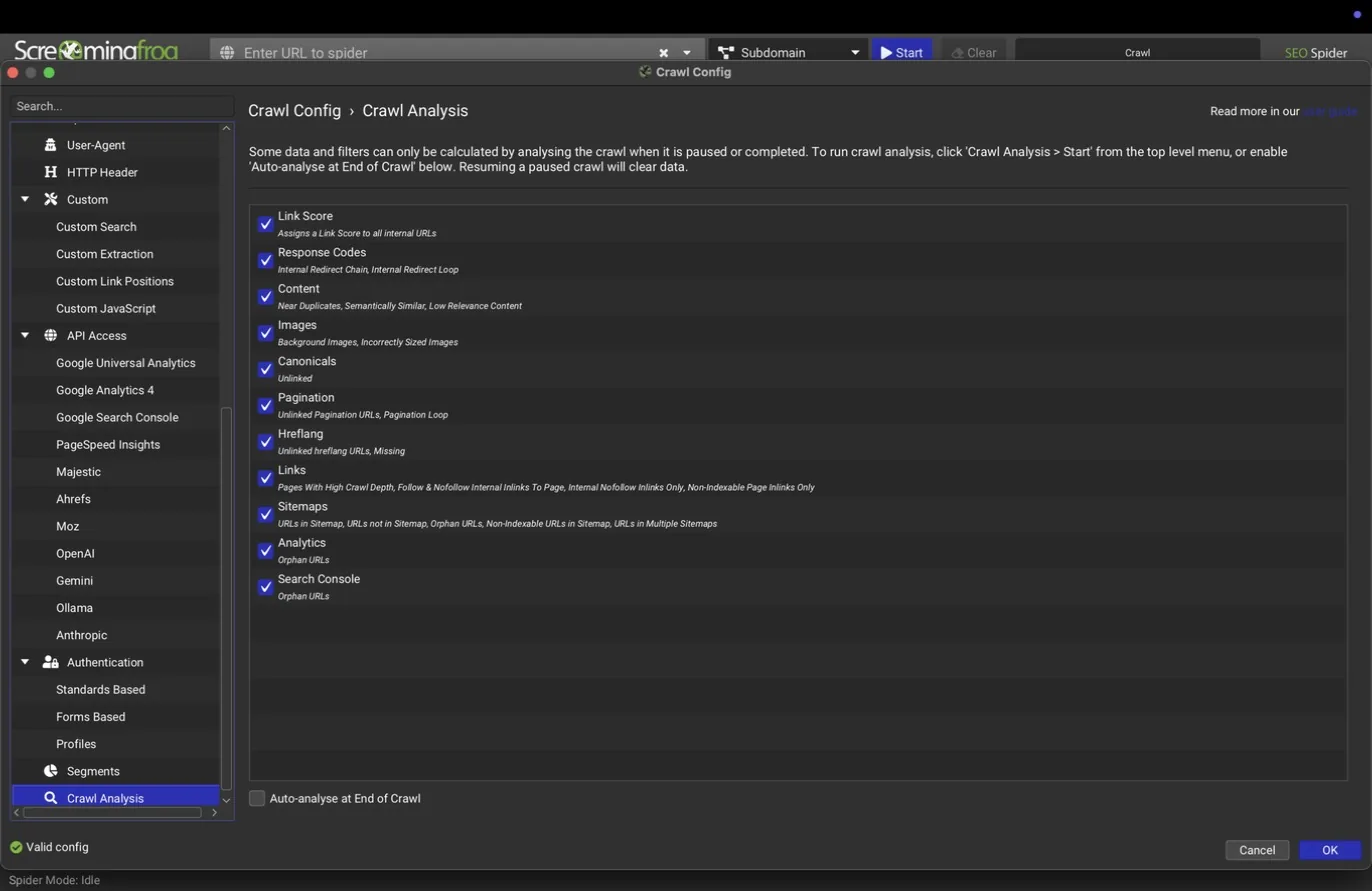
Task: Click the API Access globe icon
Action: point(50,335)
